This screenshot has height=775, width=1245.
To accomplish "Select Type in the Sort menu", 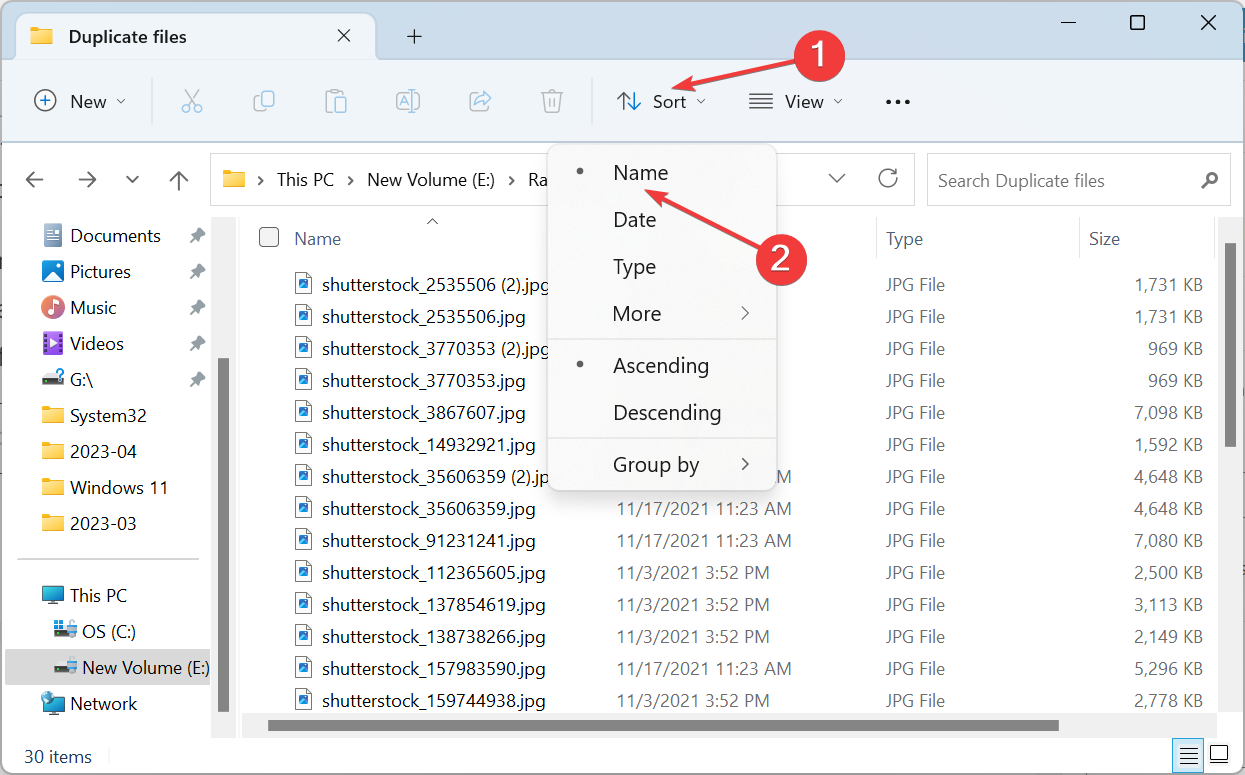I will (634, 267).
